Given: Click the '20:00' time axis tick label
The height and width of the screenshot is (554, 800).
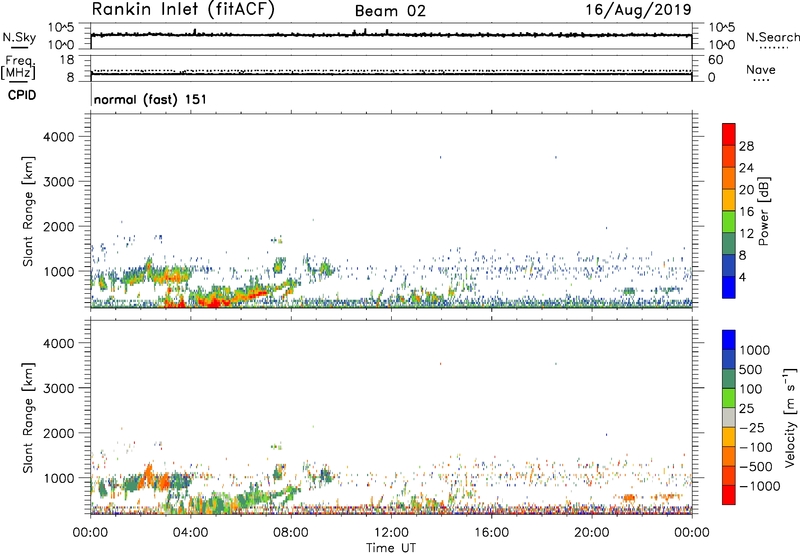Looking at the screenshot, I should (592, 533).
